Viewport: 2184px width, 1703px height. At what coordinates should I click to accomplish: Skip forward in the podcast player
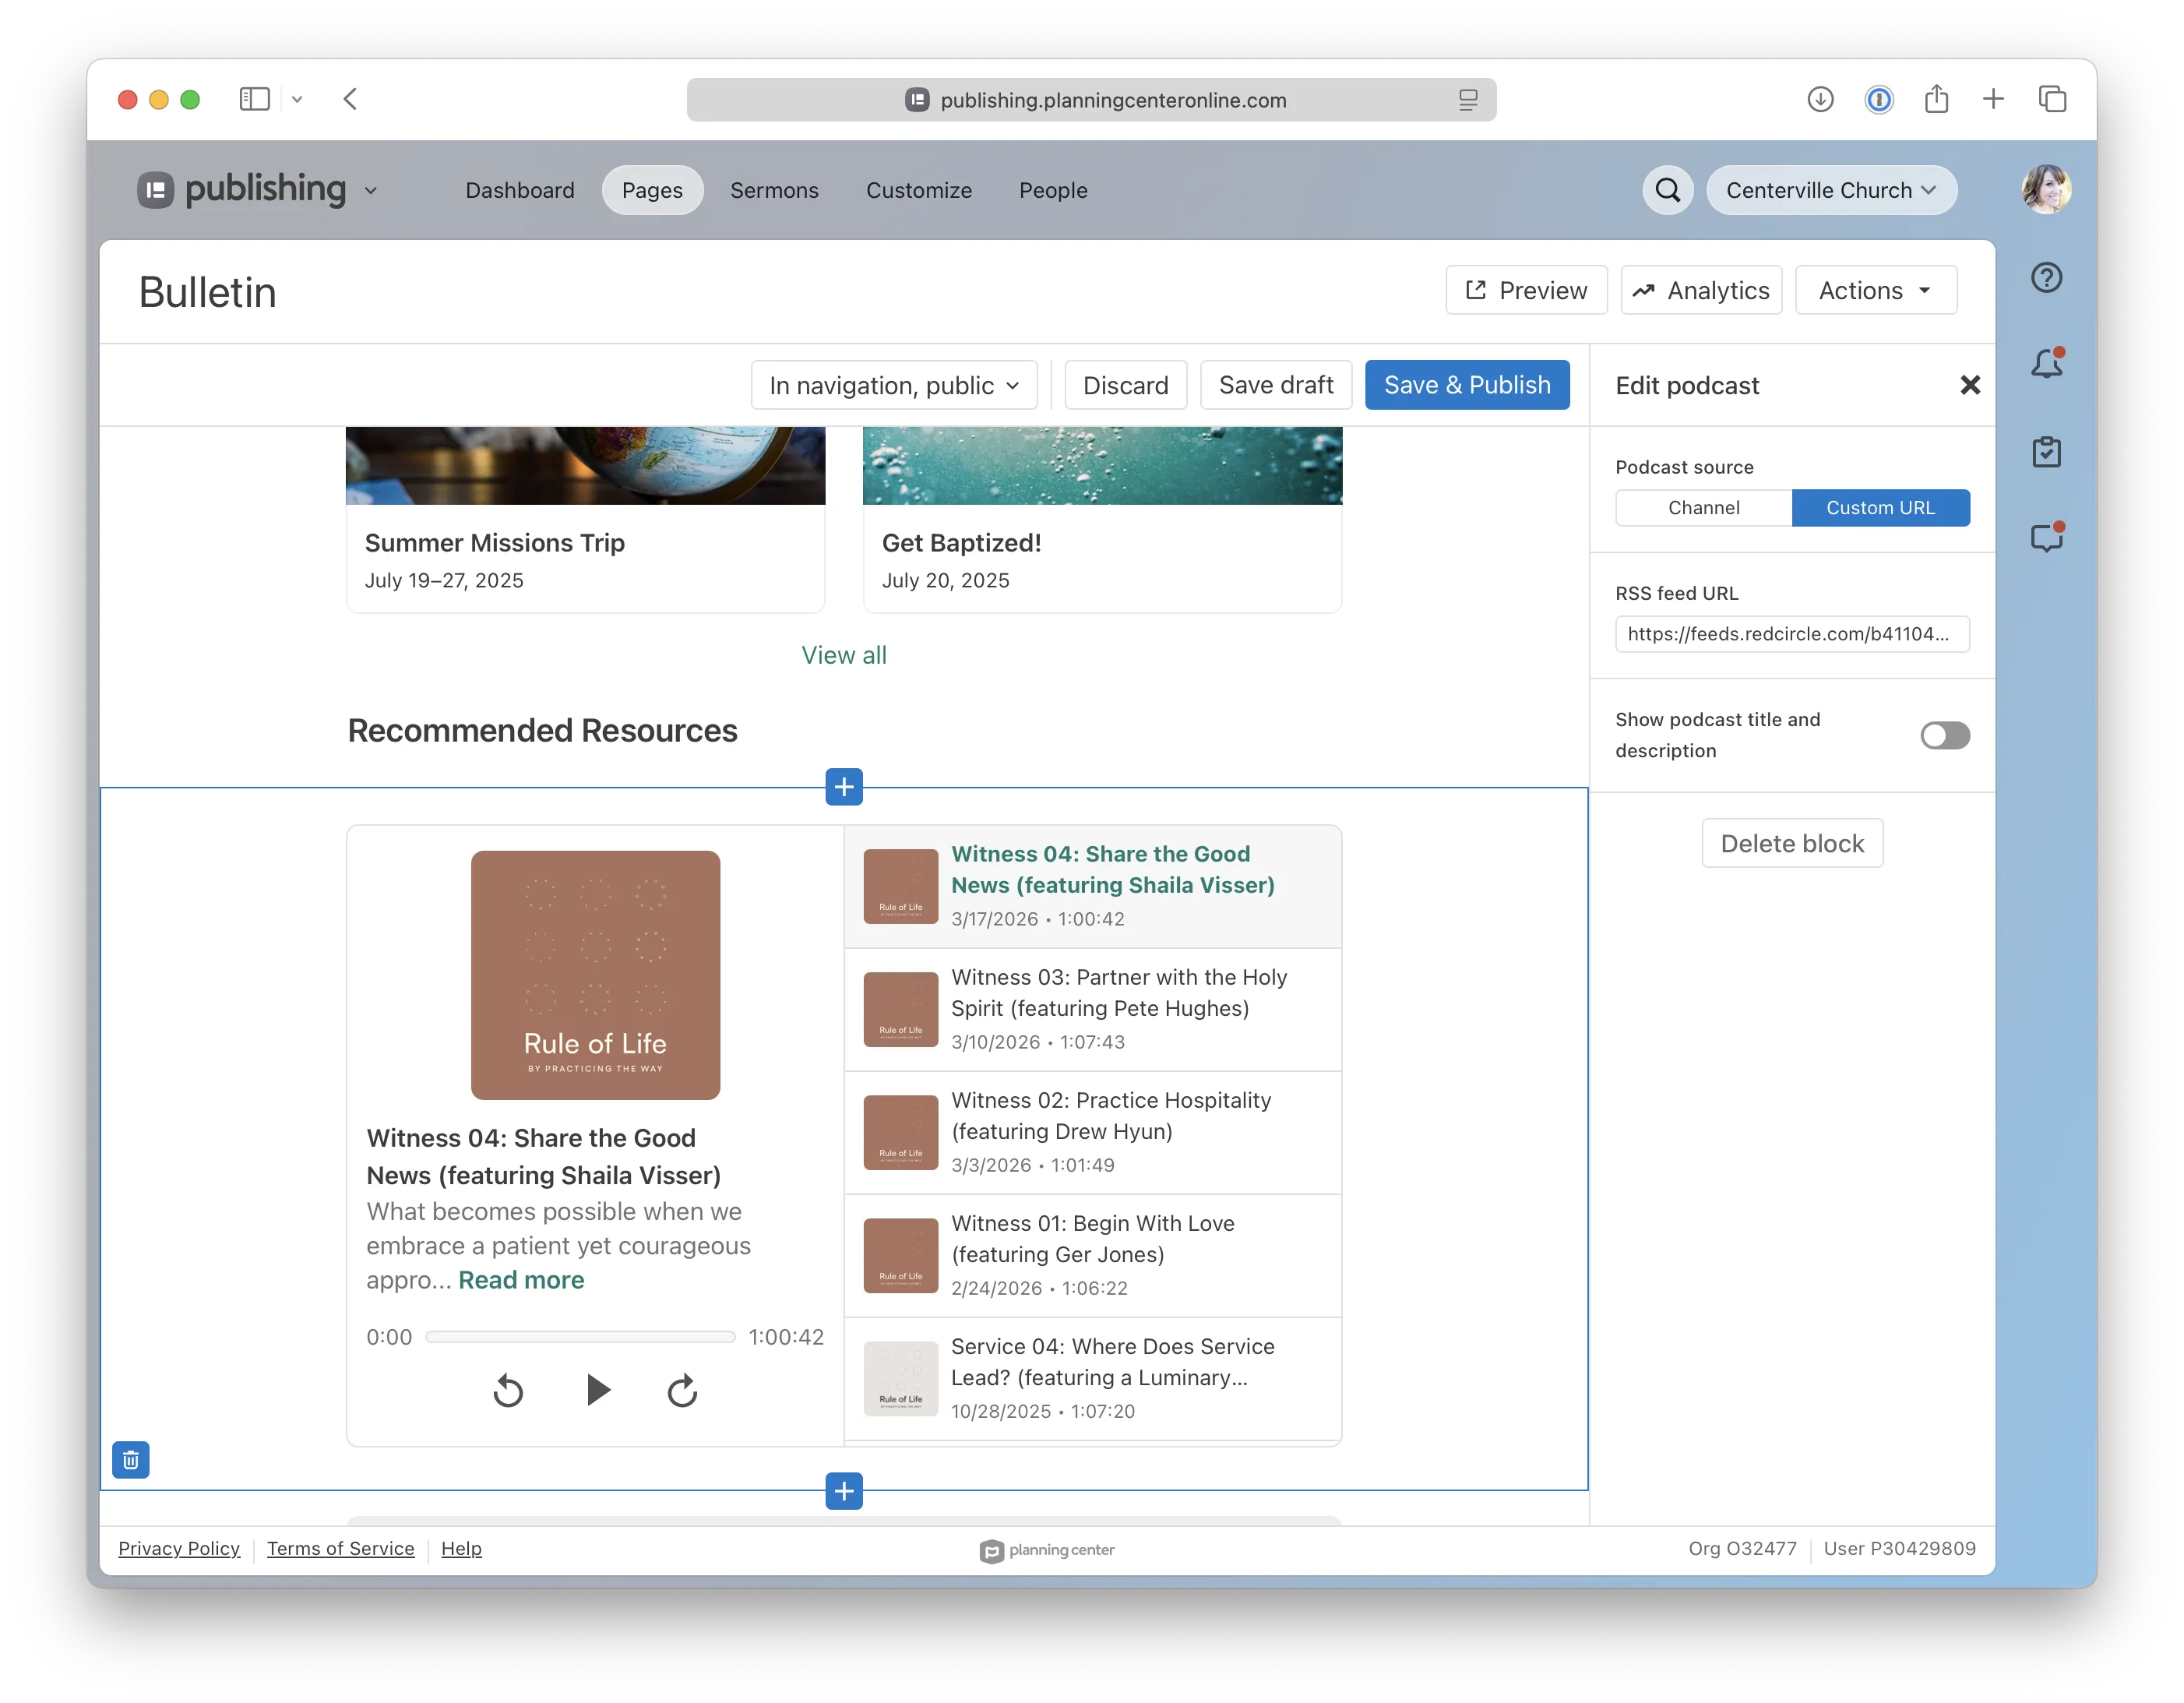[682, 1390]
